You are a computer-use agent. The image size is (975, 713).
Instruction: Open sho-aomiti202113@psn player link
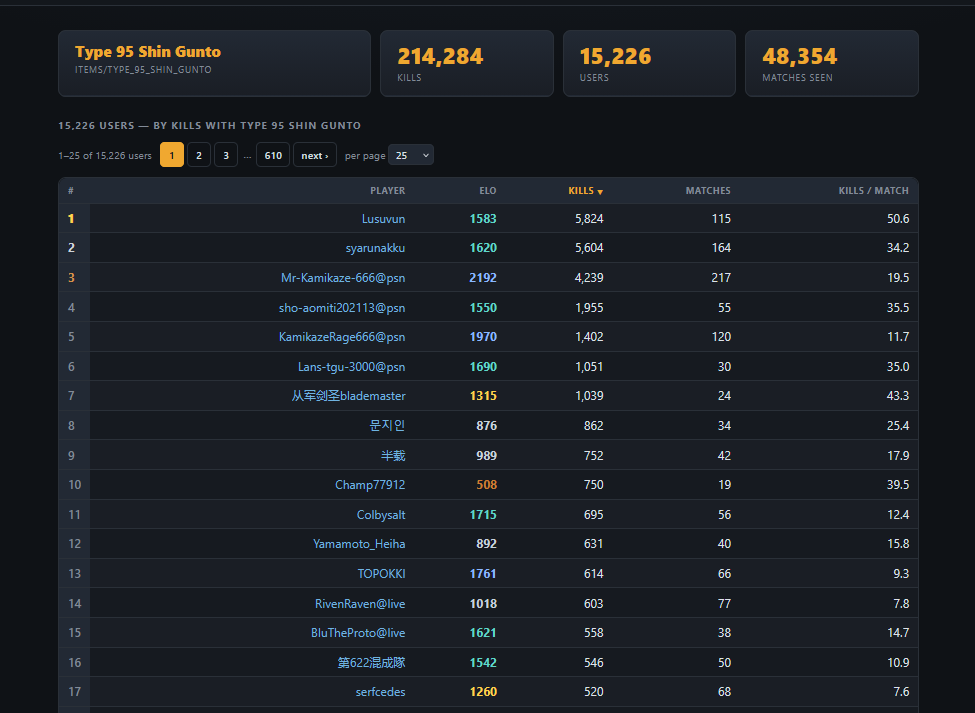click(x=341, y=308)
